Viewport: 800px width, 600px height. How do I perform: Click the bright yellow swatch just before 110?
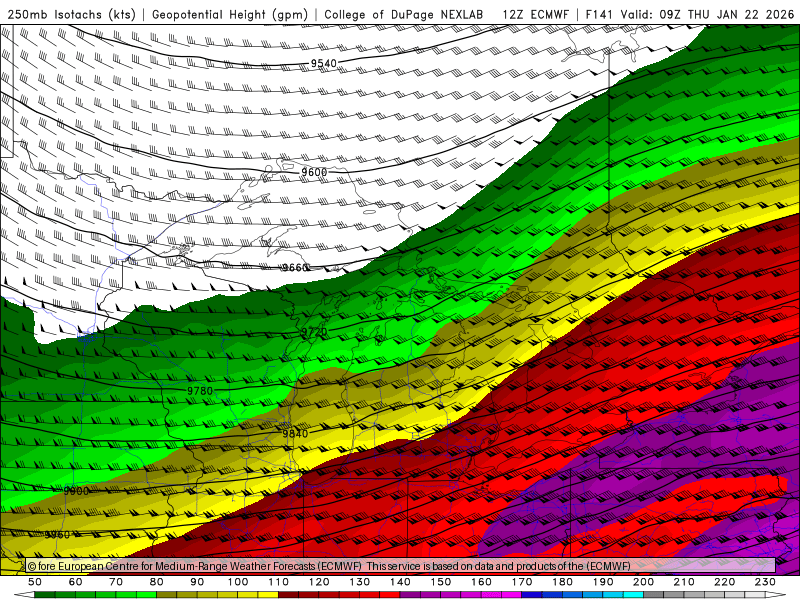[268, 595]
